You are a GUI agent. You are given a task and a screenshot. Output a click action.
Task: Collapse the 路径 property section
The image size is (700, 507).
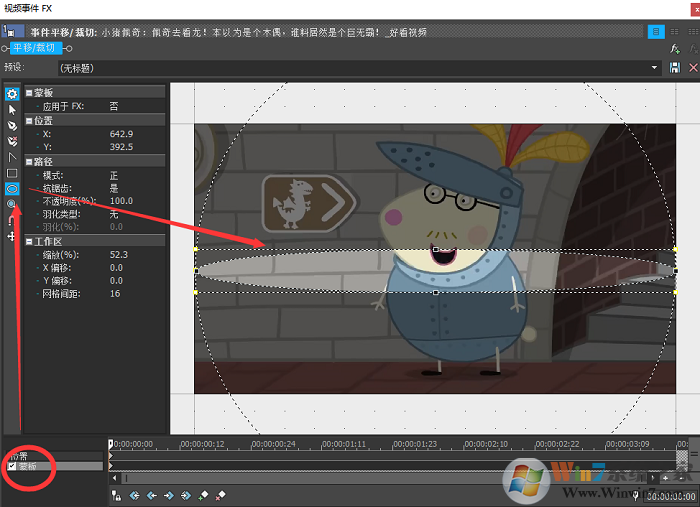click(29, 161)
